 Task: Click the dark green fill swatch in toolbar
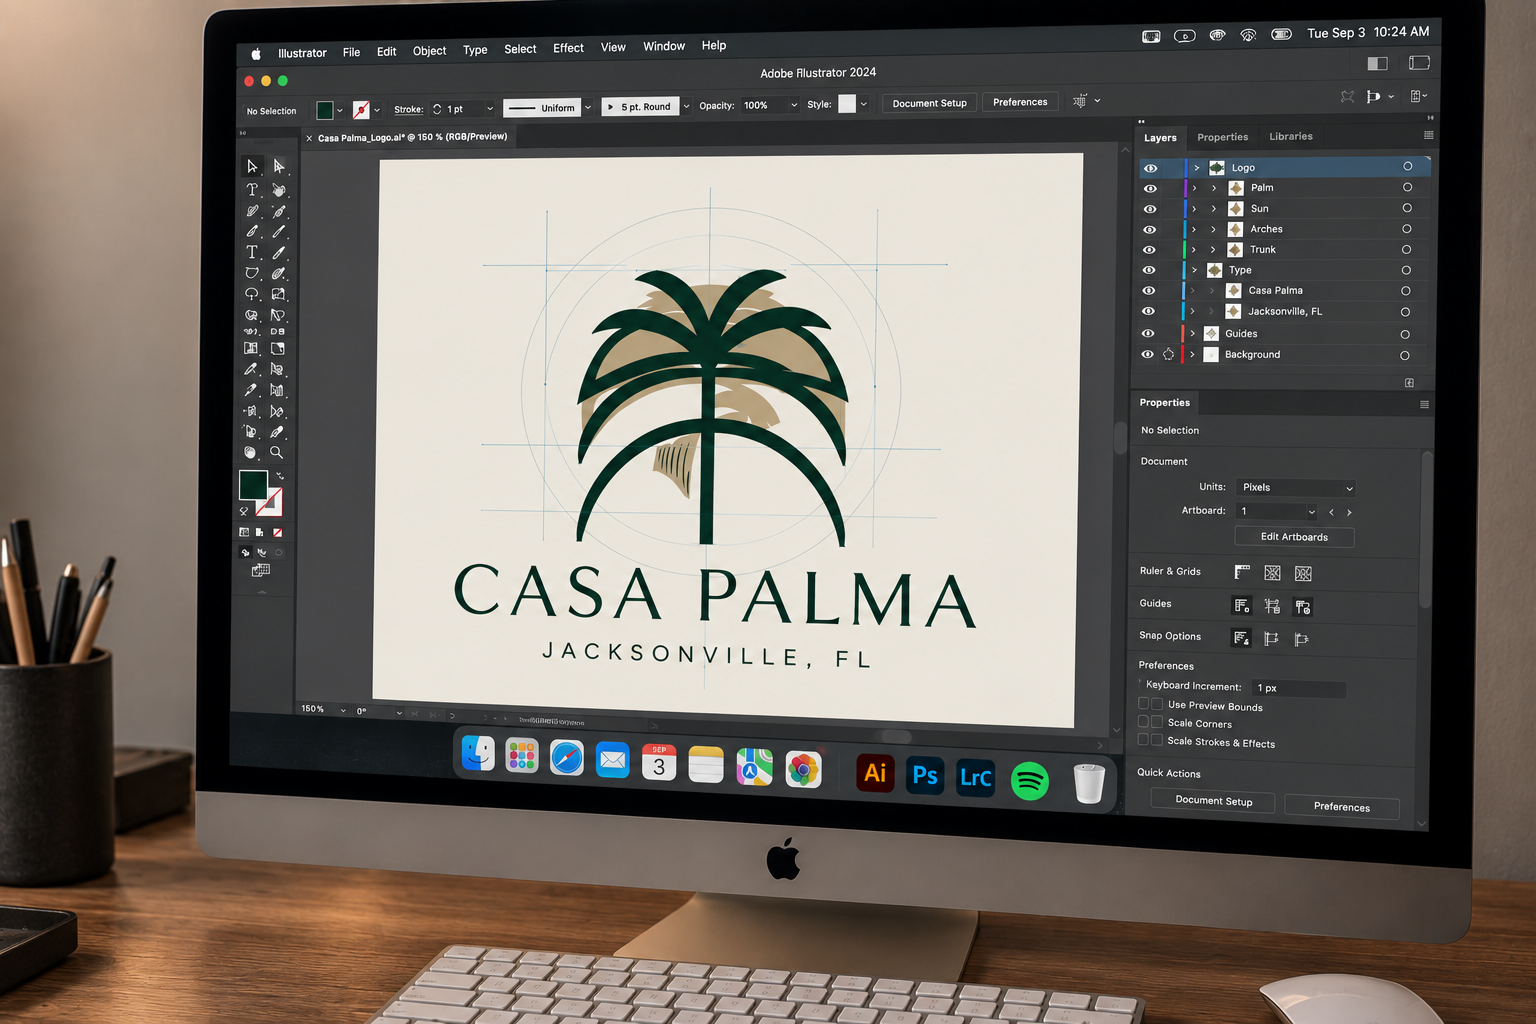pos(253,485)
